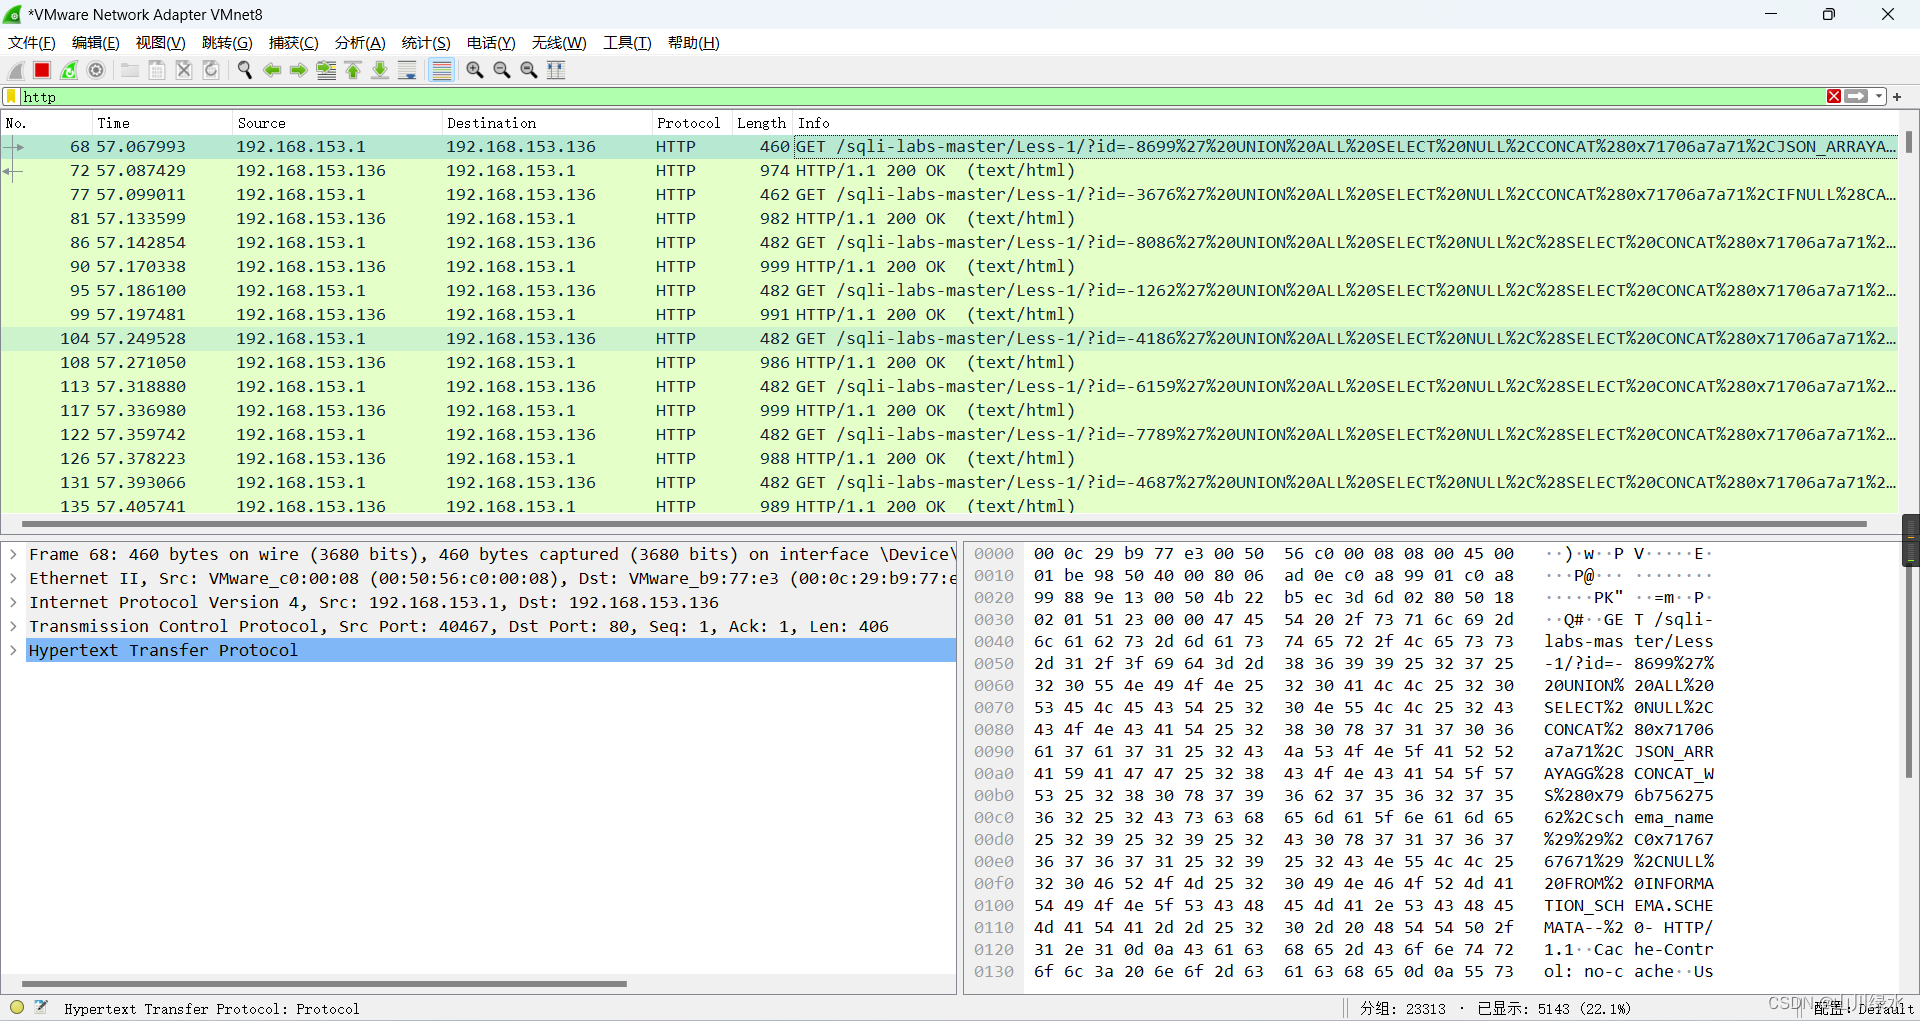The image size is (1920, 1021).
Task: Jump to the last packet
Action: click(380, 70)
